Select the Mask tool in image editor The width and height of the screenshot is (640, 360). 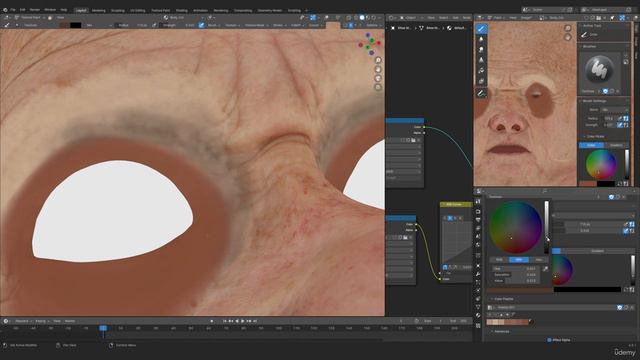coord(481,82)
